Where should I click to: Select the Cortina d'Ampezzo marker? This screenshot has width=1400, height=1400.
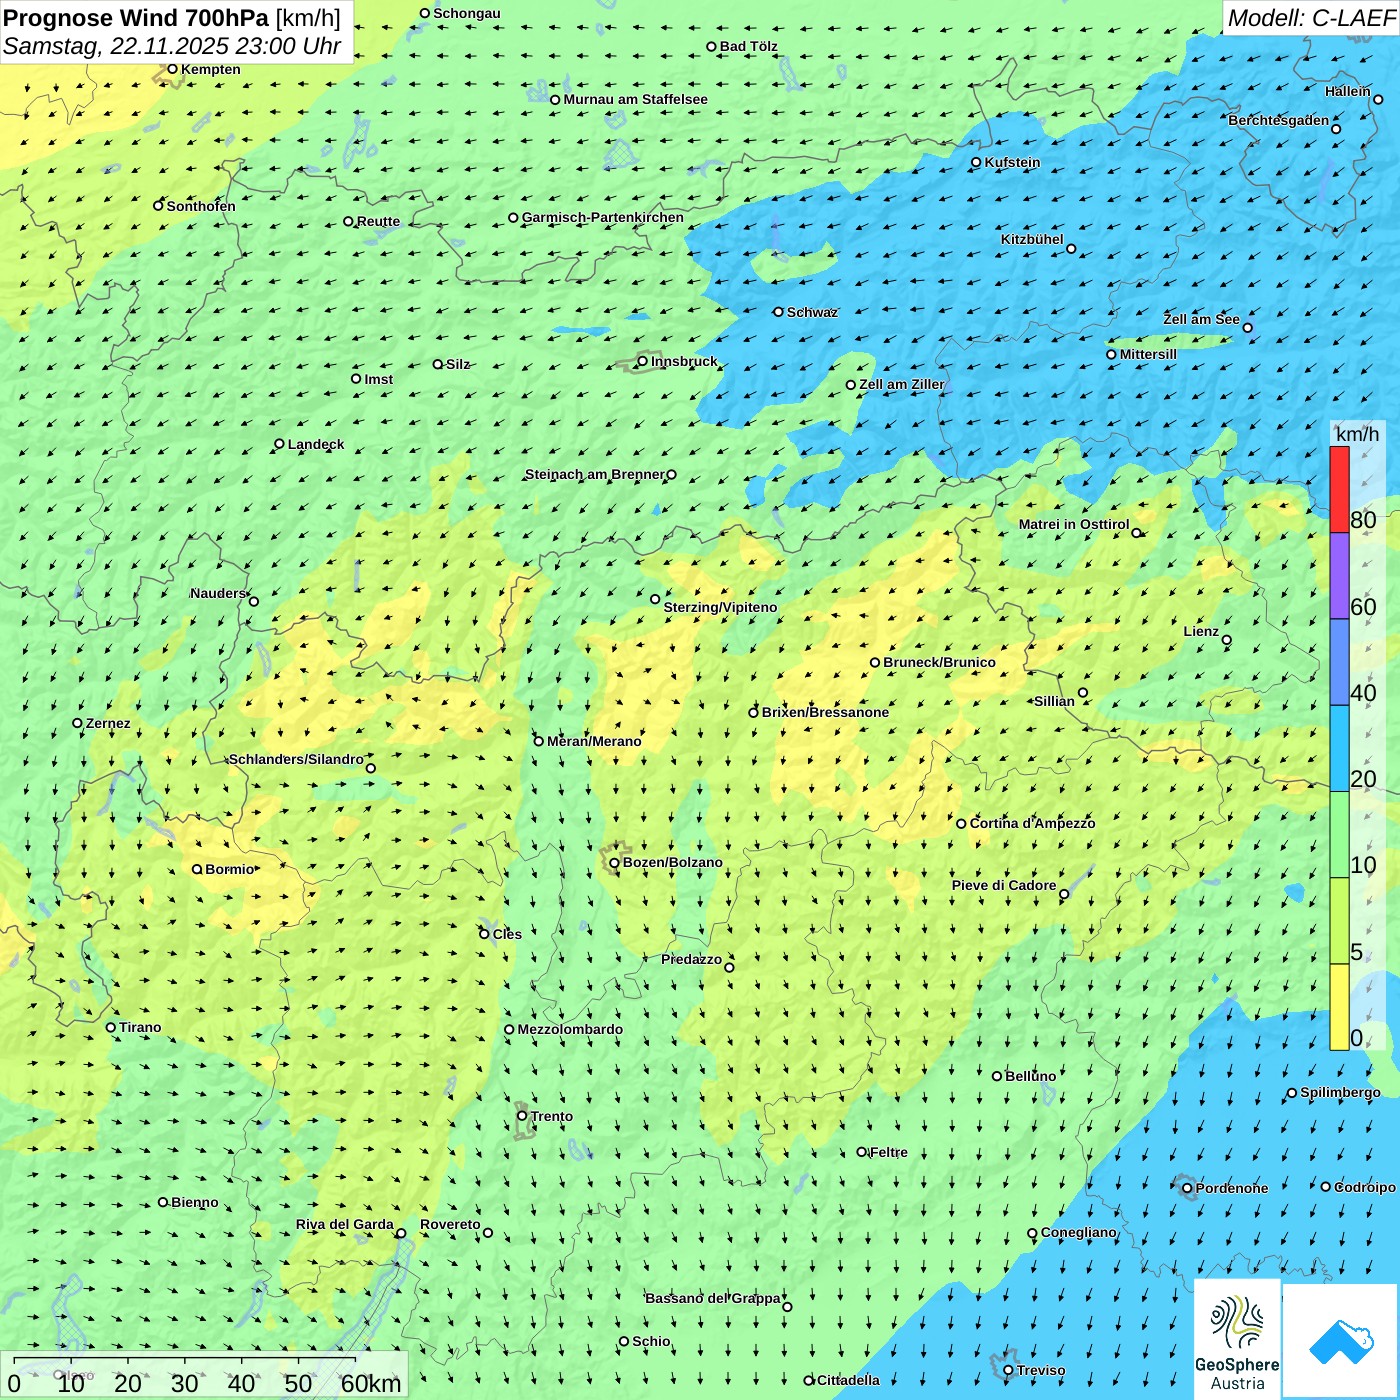(x=961, y=824)
